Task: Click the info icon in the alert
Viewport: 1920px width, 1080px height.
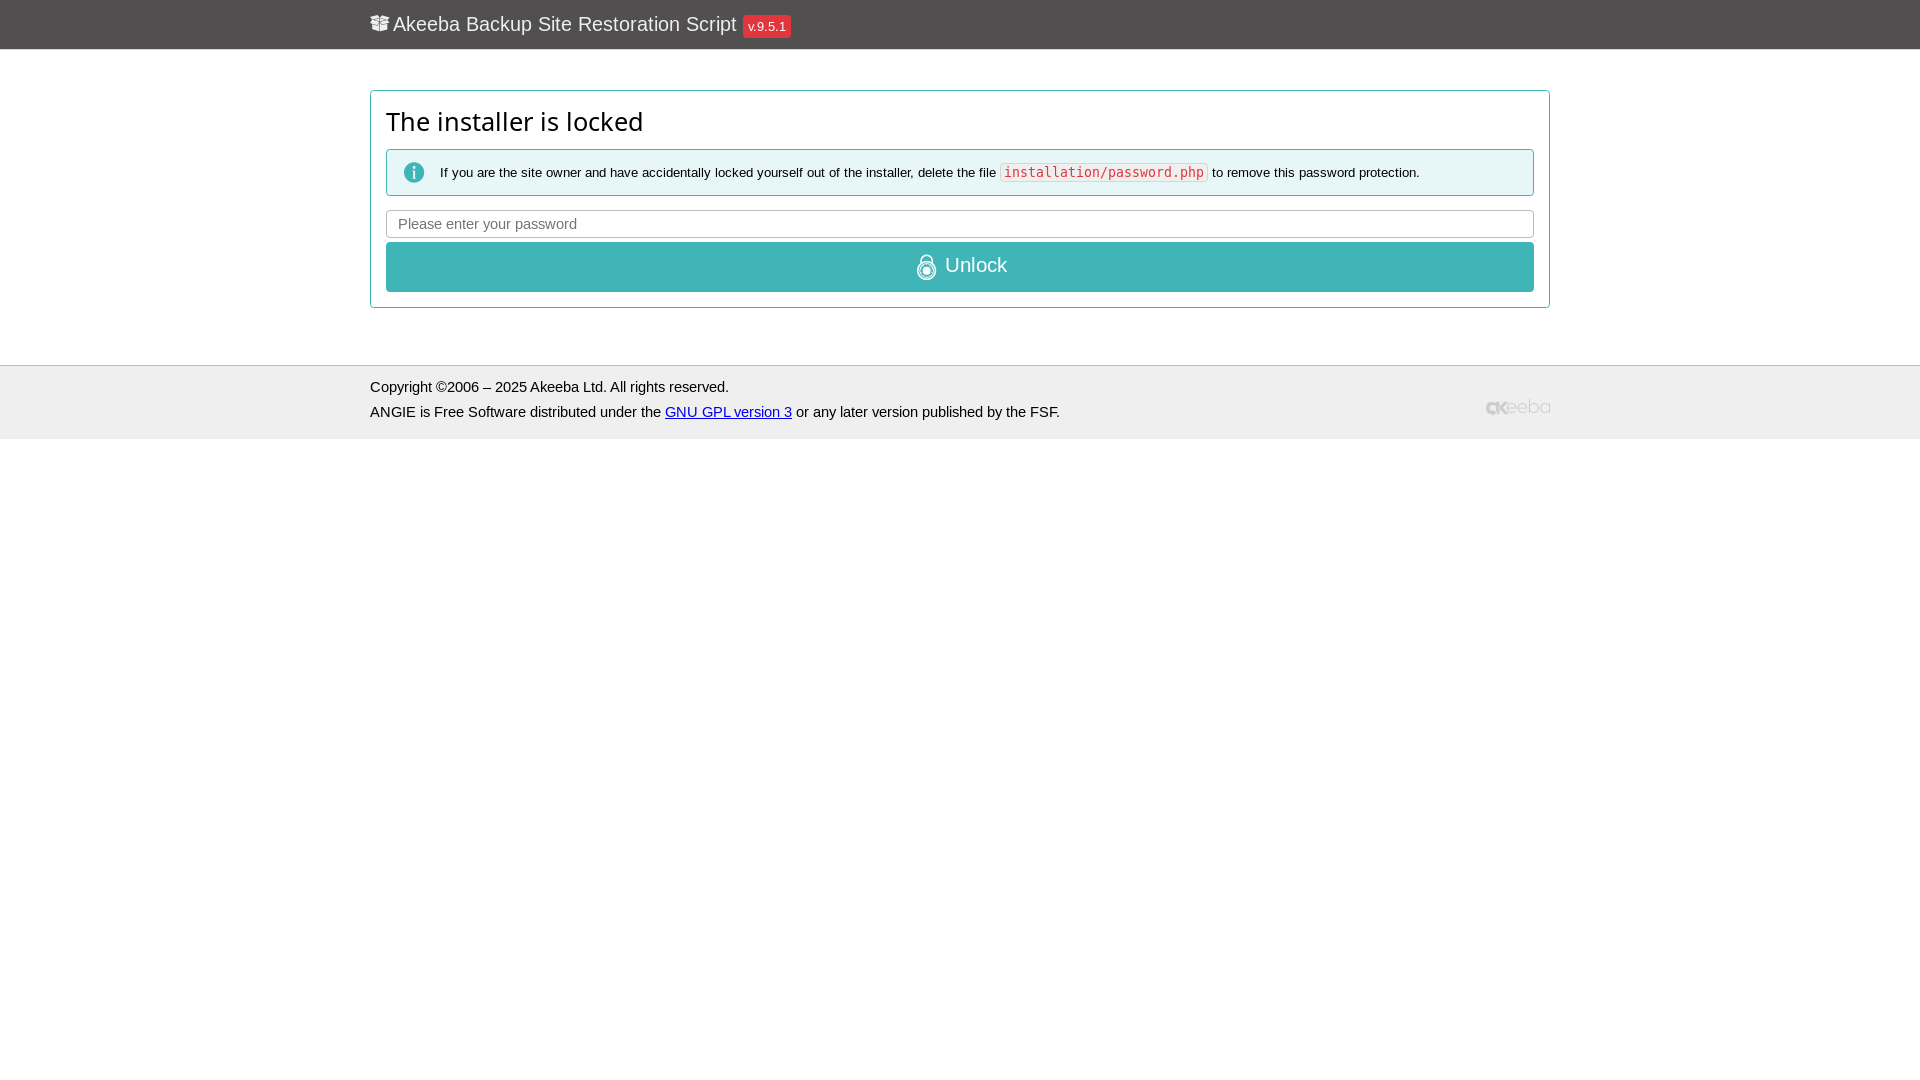Action: [x=414, y=172]
